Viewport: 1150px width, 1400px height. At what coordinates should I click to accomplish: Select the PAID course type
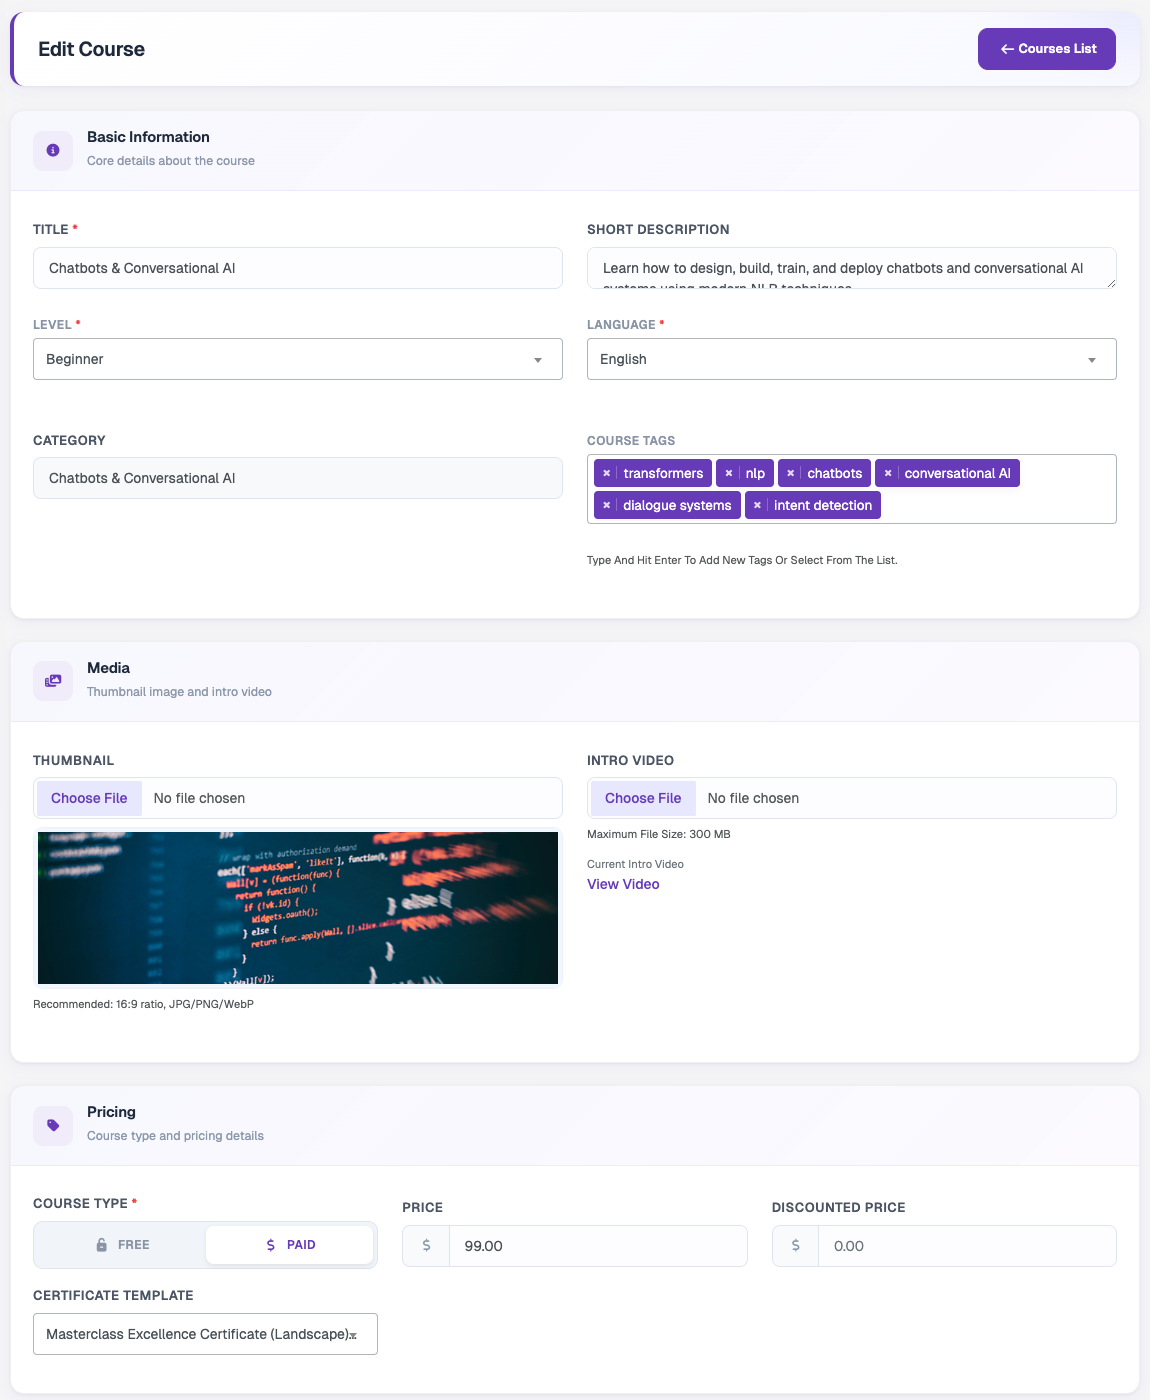pyautogui.click(x=290, y=1245)
